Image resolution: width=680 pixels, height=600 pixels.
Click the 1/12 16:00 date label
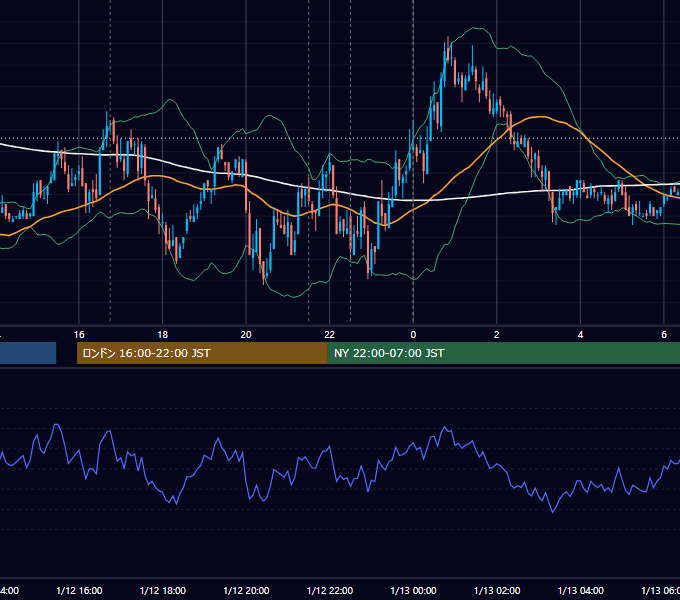[x=79, y=590]
